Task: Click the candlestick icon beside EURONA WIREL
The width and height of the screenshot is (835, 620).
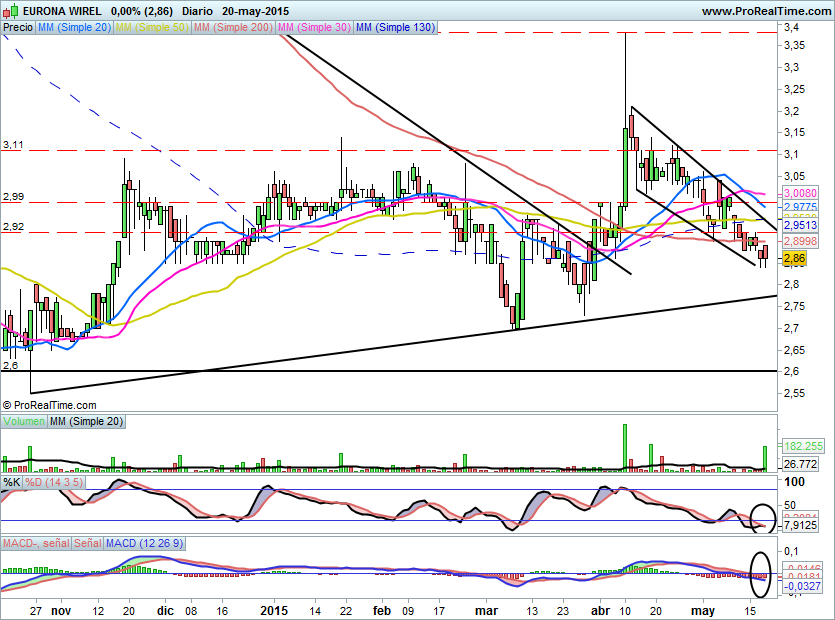Action: click(x=10, y=10)
